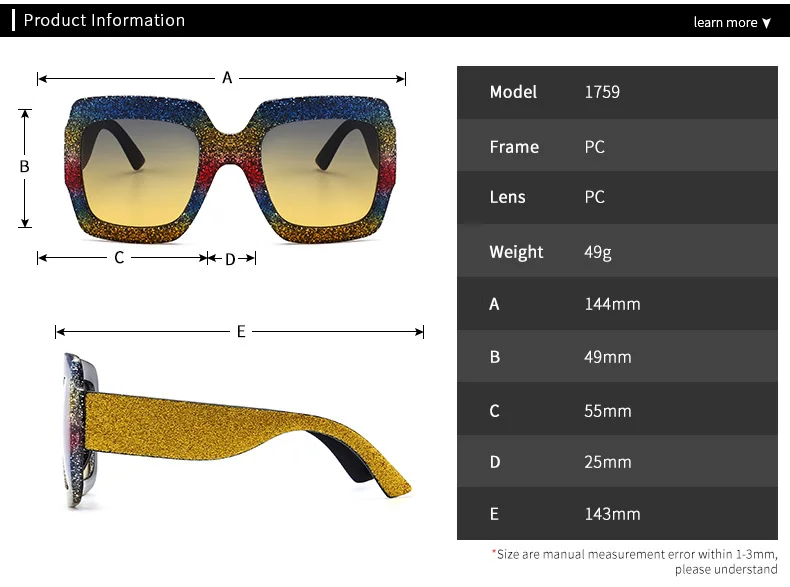Select model value 1759
The height and width of the screenshot is (587, 790).
602,92
